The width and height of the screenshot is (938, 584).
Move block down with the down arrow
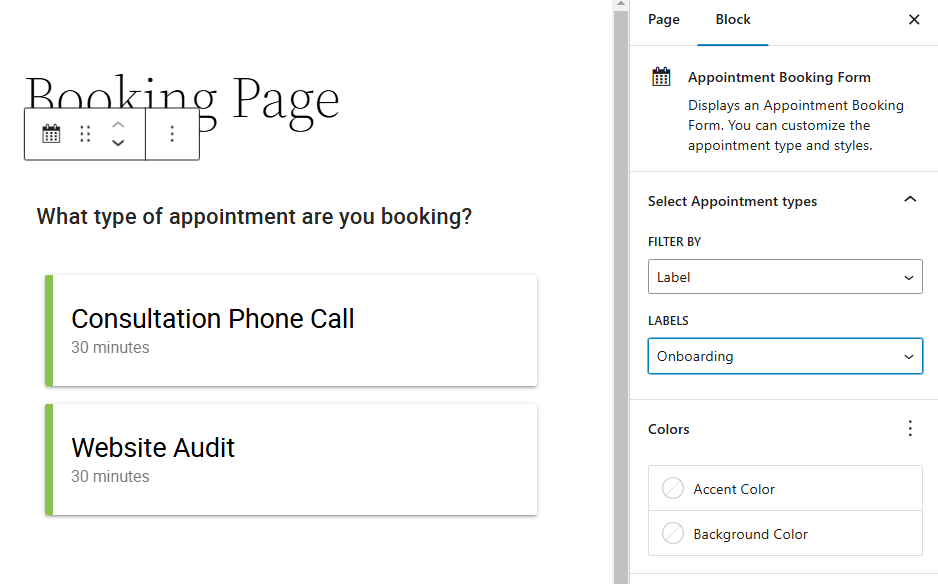click(118, 143)
